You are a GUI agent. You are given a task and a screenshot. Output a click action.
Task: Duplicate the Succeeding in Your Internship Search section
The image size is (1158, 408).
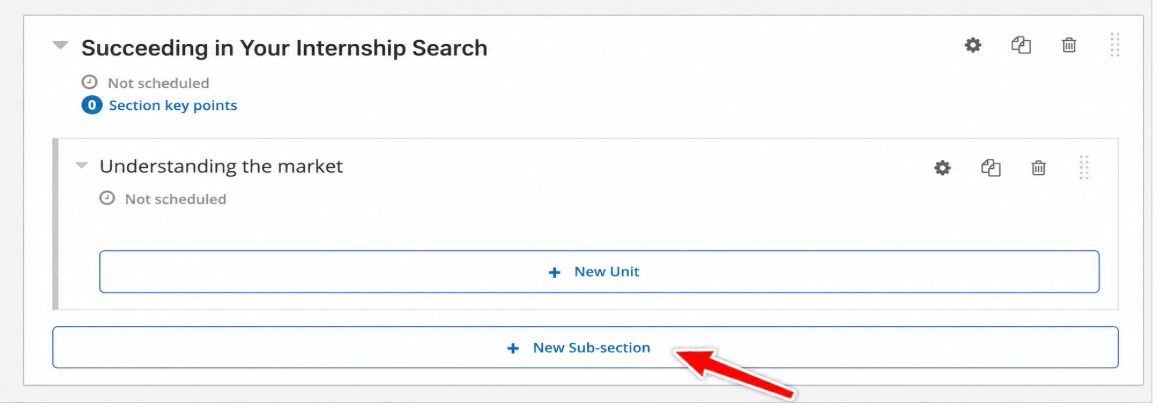point(1021,45)
